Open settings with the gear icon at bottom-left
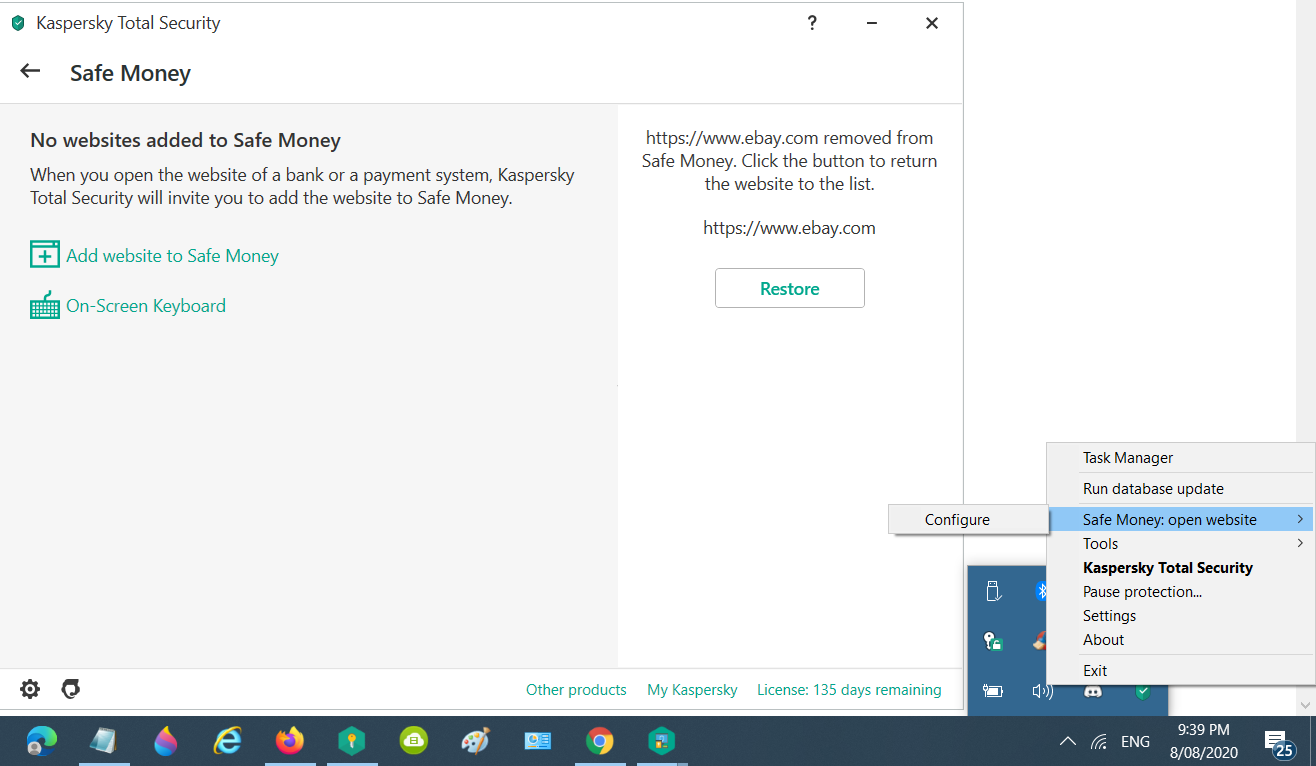Viewport: 1316px width, 766px height. pyautogui.click(x=30, y=689)
